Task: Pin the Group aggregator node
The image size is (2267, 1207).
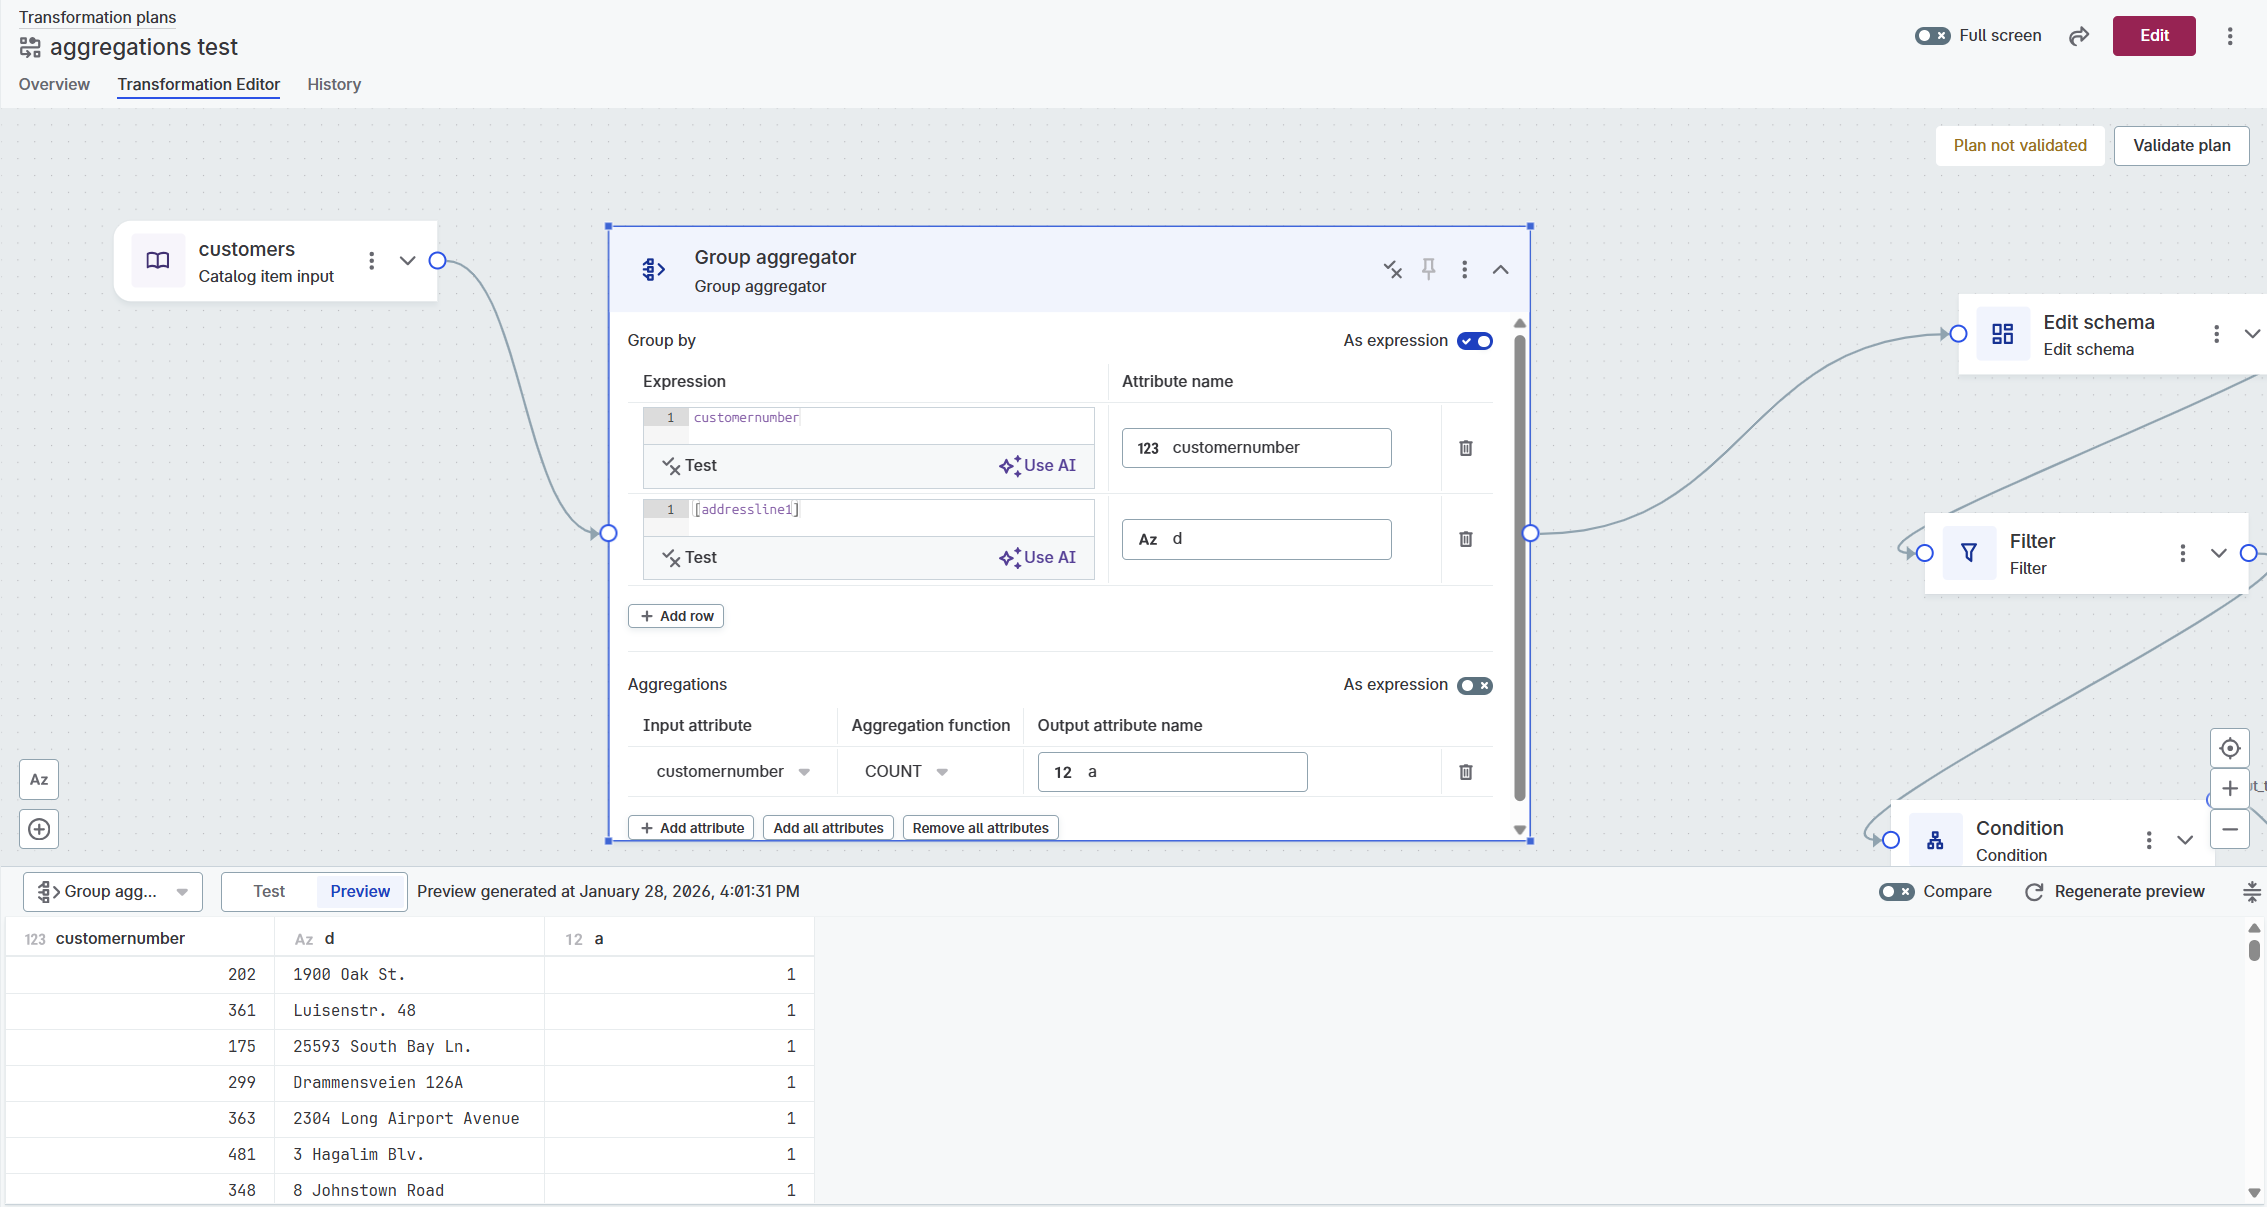Action: point(1428,269)
